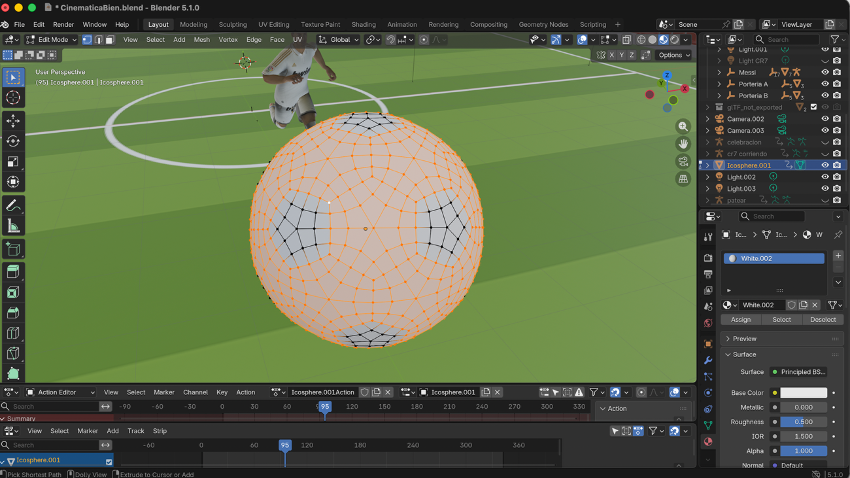Open the Render menu
Viewport: 850px width, 478px height.
coord(63,24)
